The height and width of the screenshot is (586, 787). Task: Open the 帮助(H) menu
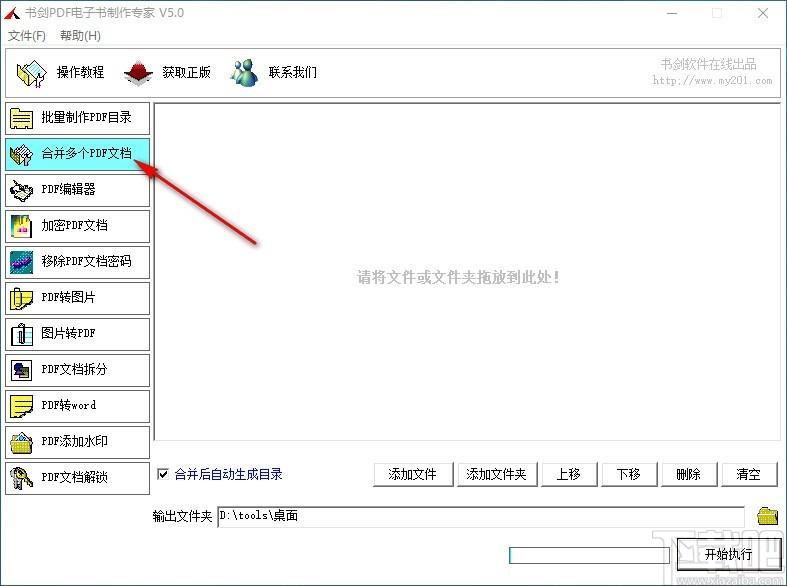click(80, 36)
